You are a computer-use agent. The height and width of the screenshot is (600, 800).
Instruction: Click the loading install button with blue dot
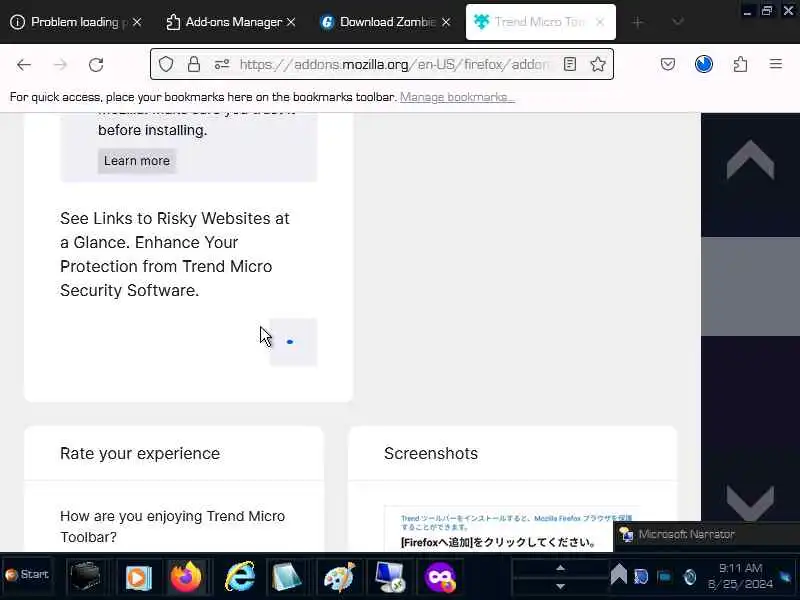coord(293,342)
